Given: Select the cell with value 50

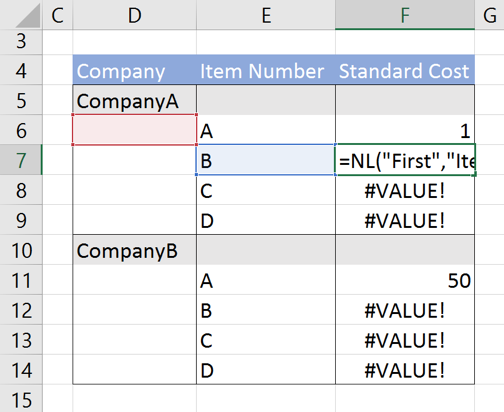Looking at the screenshot, I should click(x=405, y=280).
